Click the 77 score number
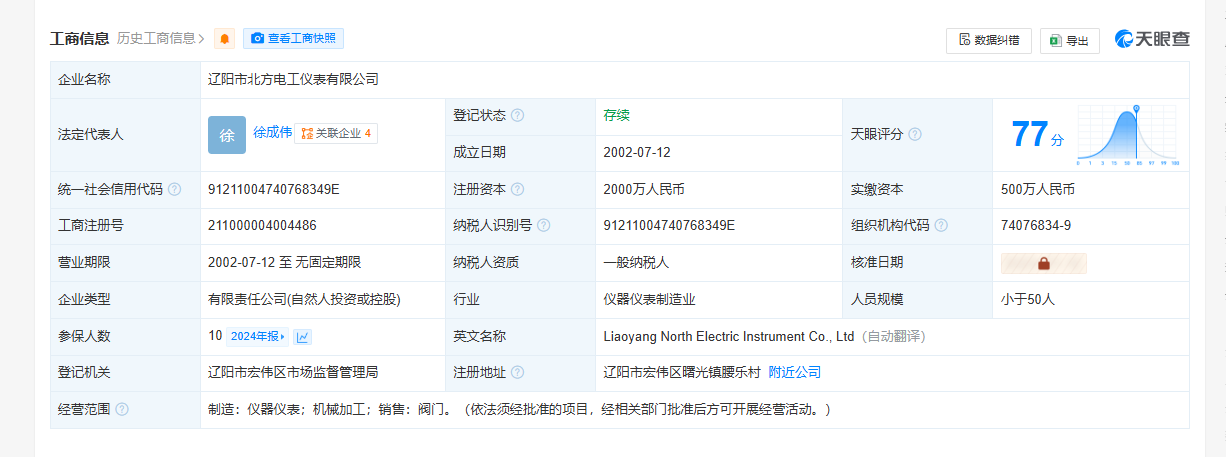 tap(1029, 134)
